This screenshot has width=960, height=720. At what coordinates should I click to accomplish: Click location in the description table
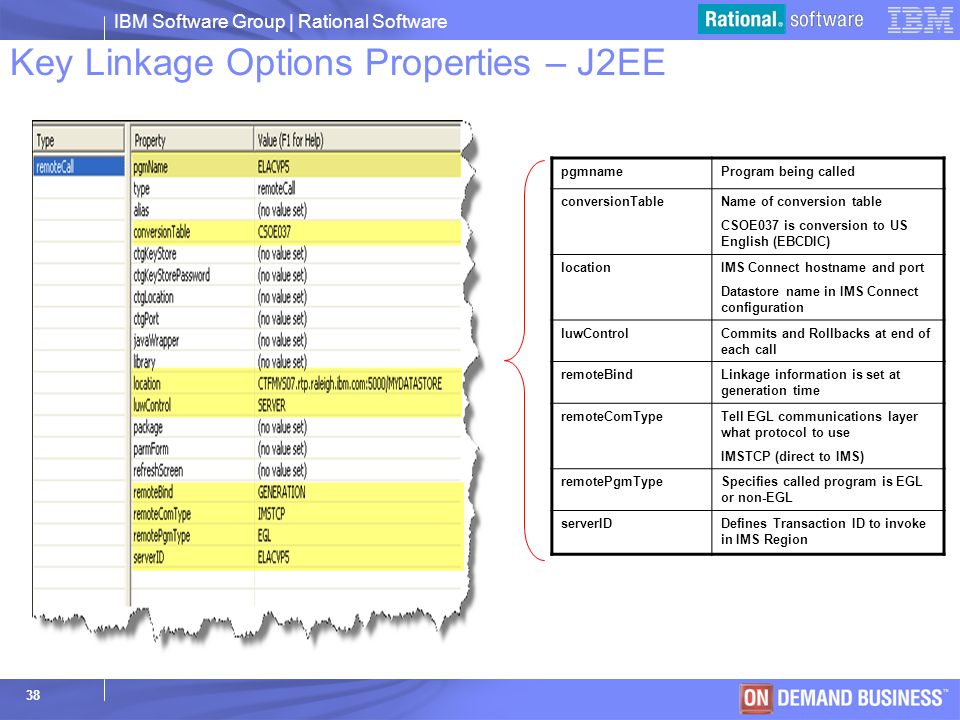[x=586, y=268]
